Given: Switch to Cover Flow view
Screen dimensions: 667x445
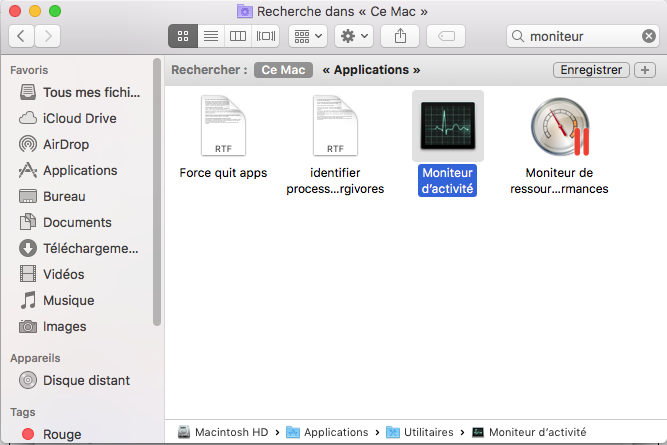Looking at the screenshot, I should click(265, 36).
